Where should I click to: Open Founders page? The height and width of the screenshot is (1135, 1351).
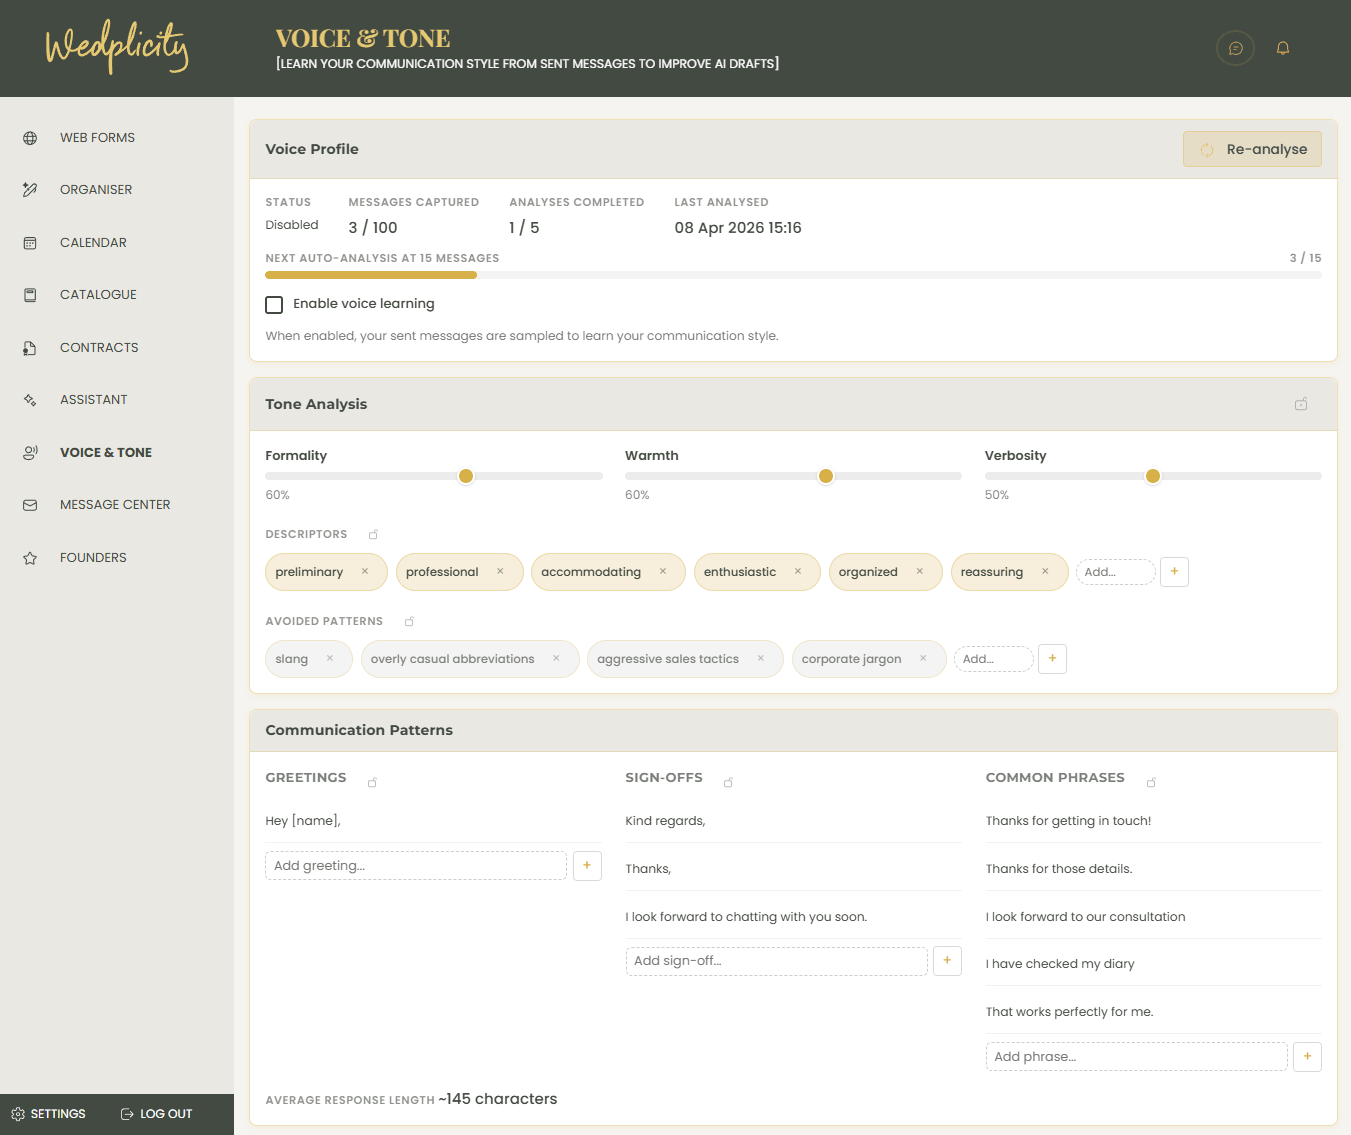tap(93, 558)
